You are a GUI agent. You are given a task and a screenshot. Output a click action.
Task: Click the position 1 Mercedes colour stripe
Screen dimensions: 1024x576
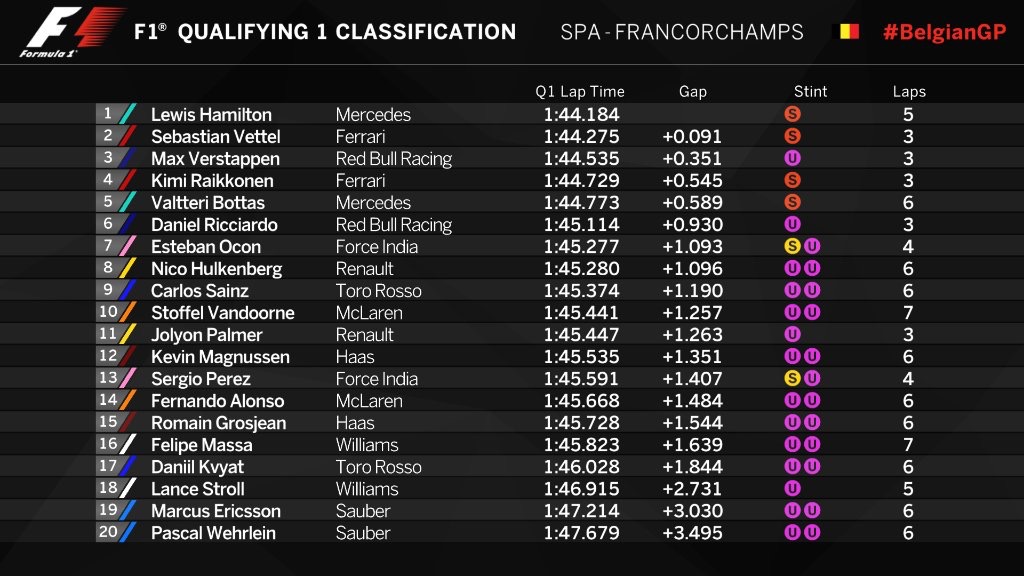click(128, 114)
